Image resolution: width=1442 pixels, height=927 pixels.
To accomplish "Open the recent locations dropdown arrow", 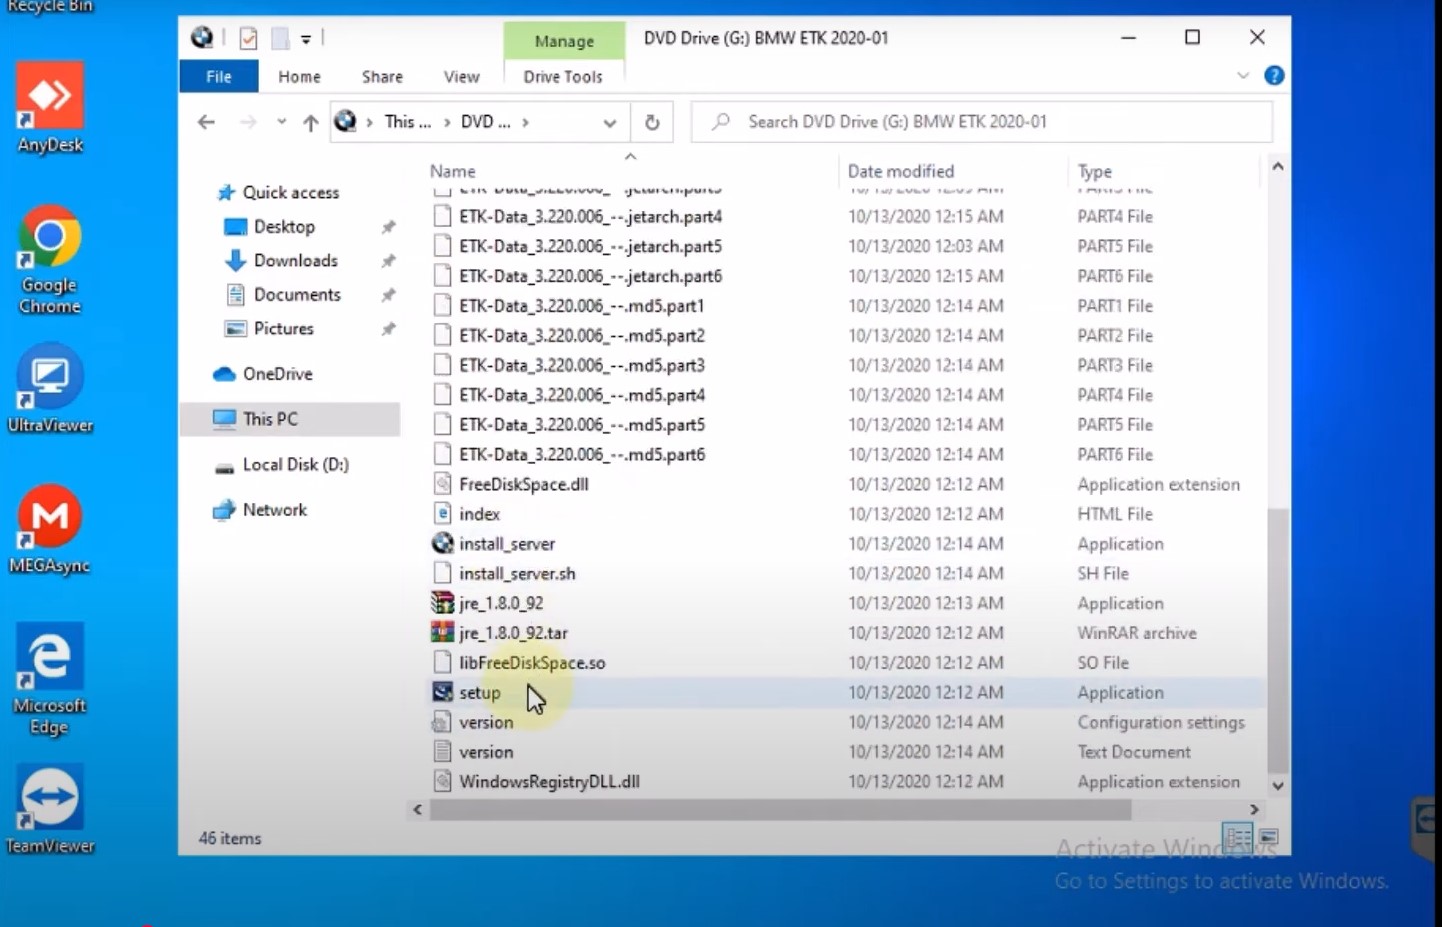I will tap(282, 122).
